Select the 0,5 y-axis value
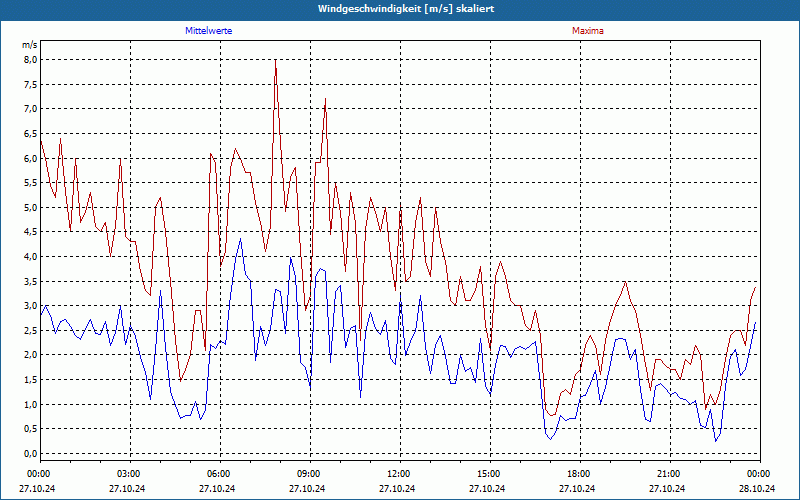 tap(31, 429)
